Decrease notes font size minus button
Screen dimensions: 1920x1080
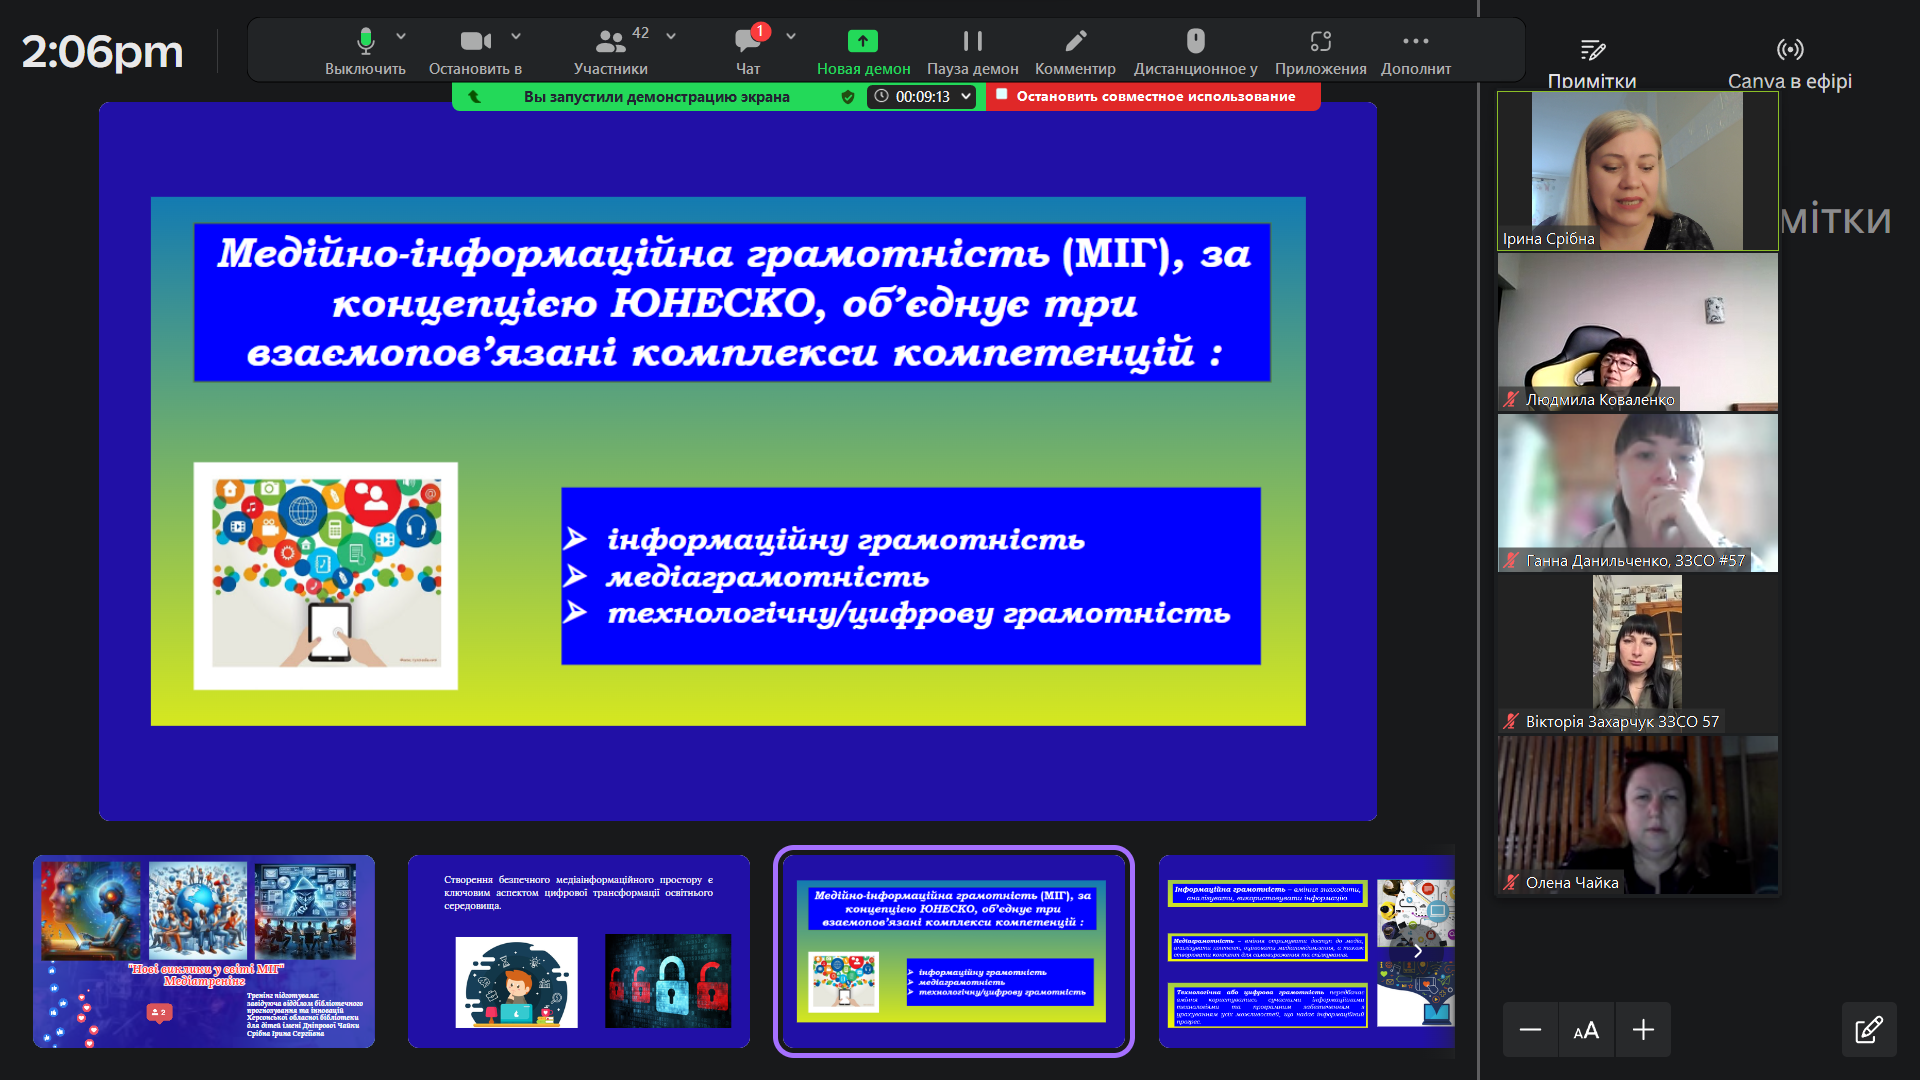pyautogui.click(x=1530, y=1030)
